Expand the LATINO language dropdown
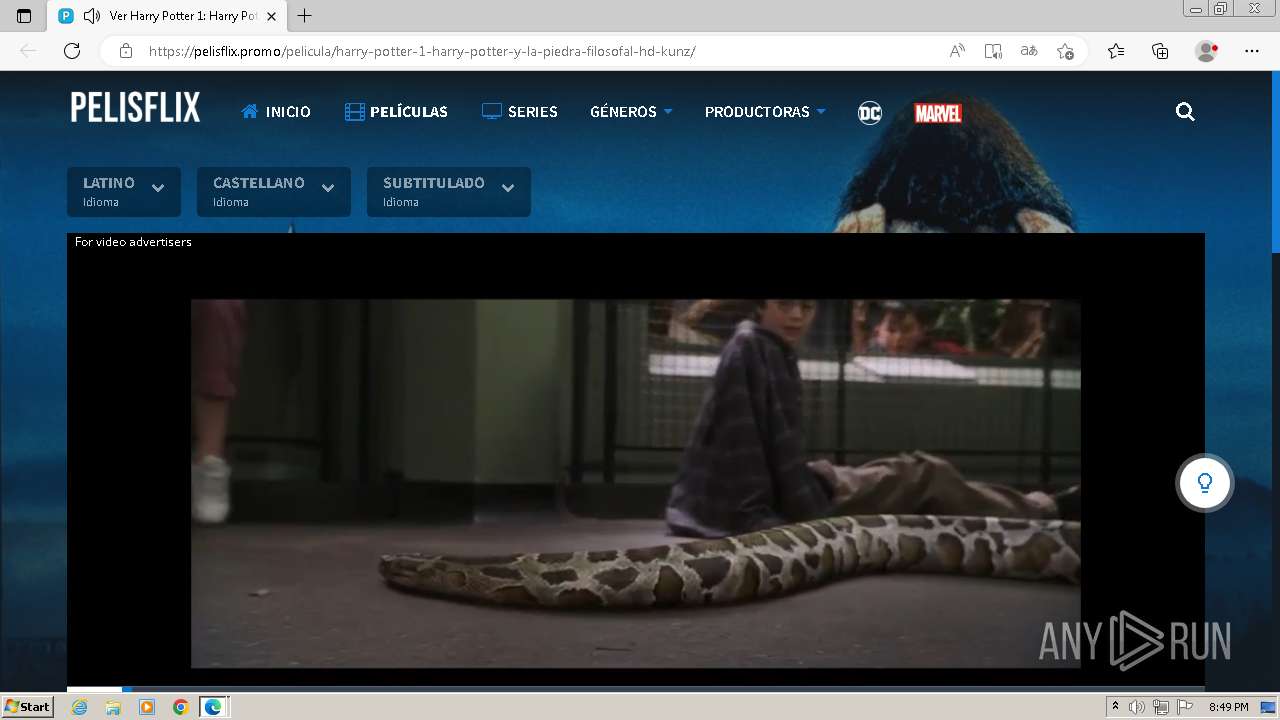The image size is (1280, 720). coord(124,191)
